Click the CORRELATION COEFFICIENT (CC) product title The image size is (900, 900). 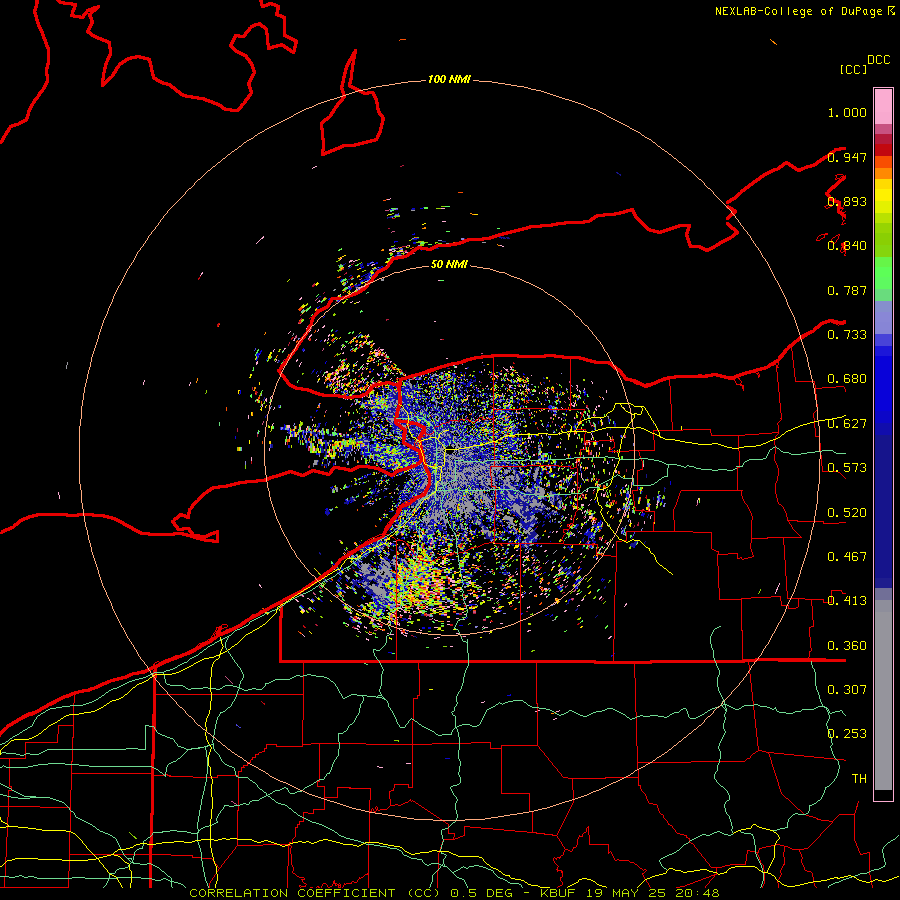point(315,893)
